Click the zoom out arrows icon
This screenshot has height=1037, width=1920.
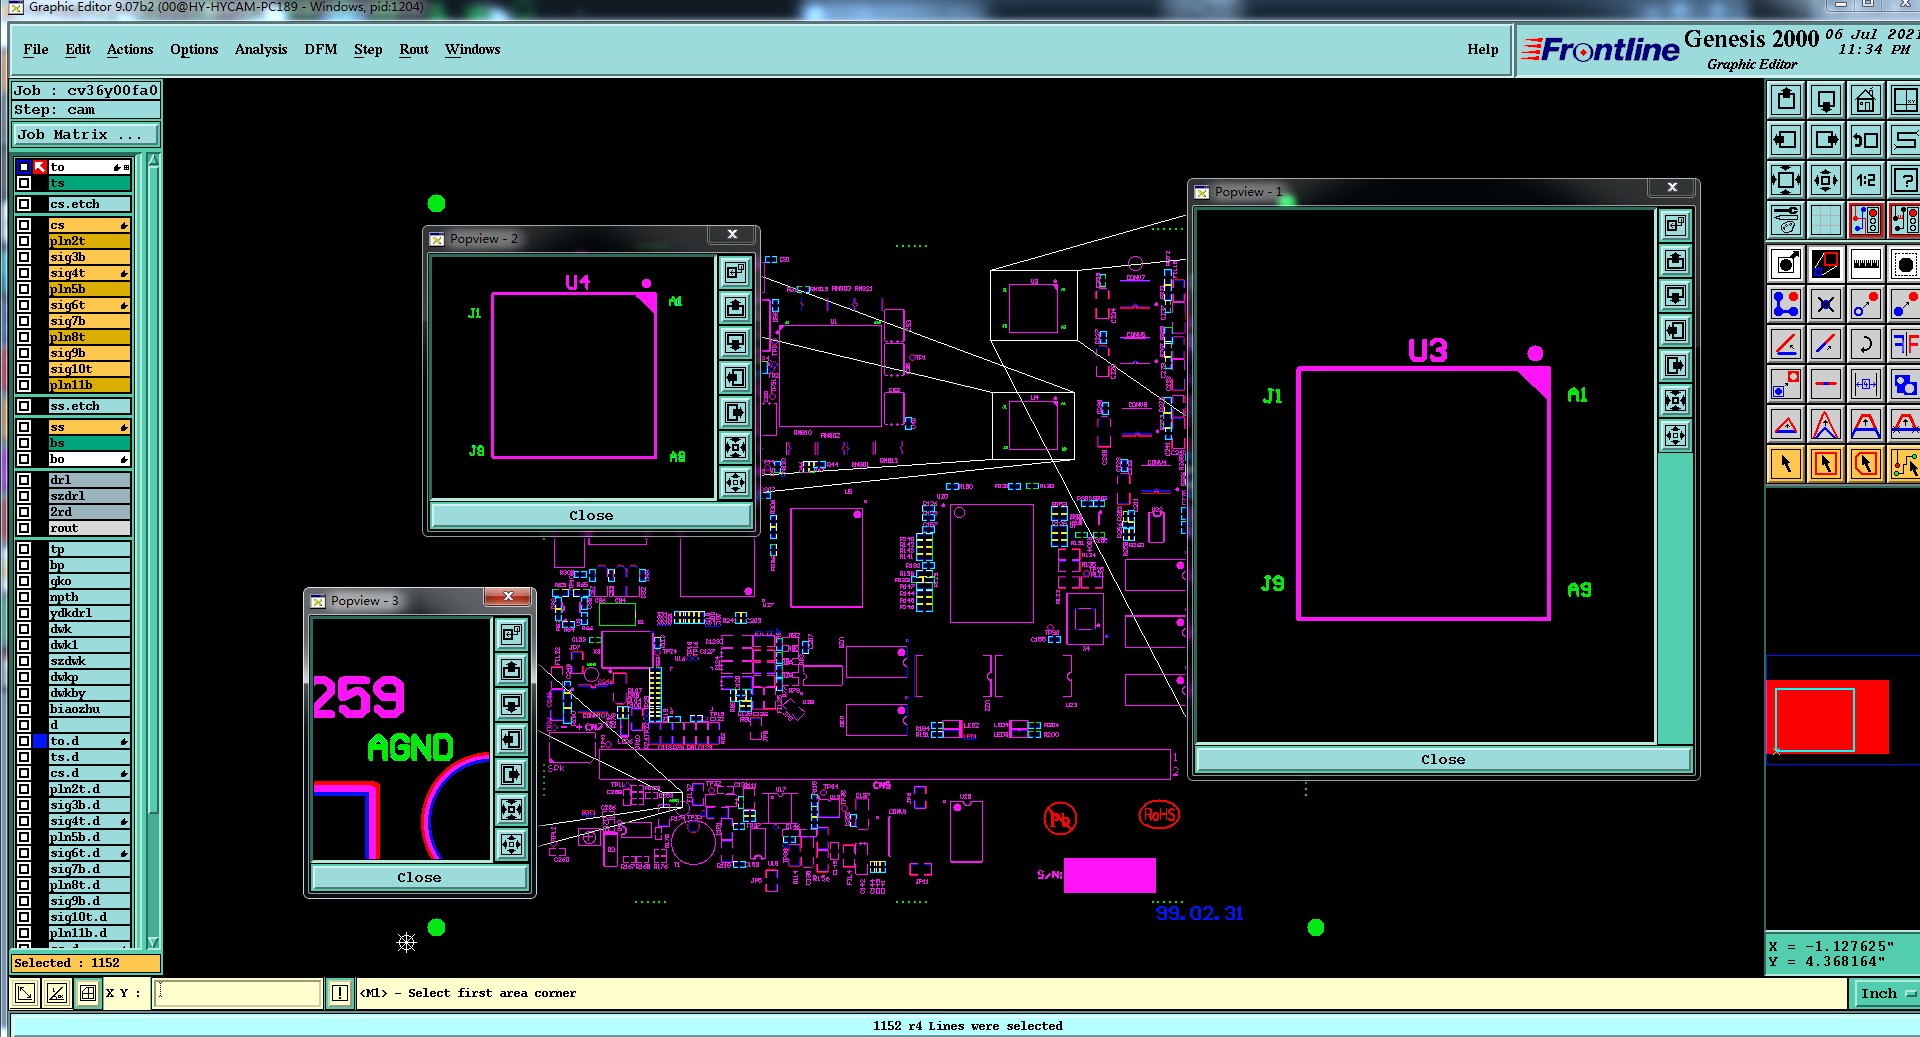(1826, 180)
